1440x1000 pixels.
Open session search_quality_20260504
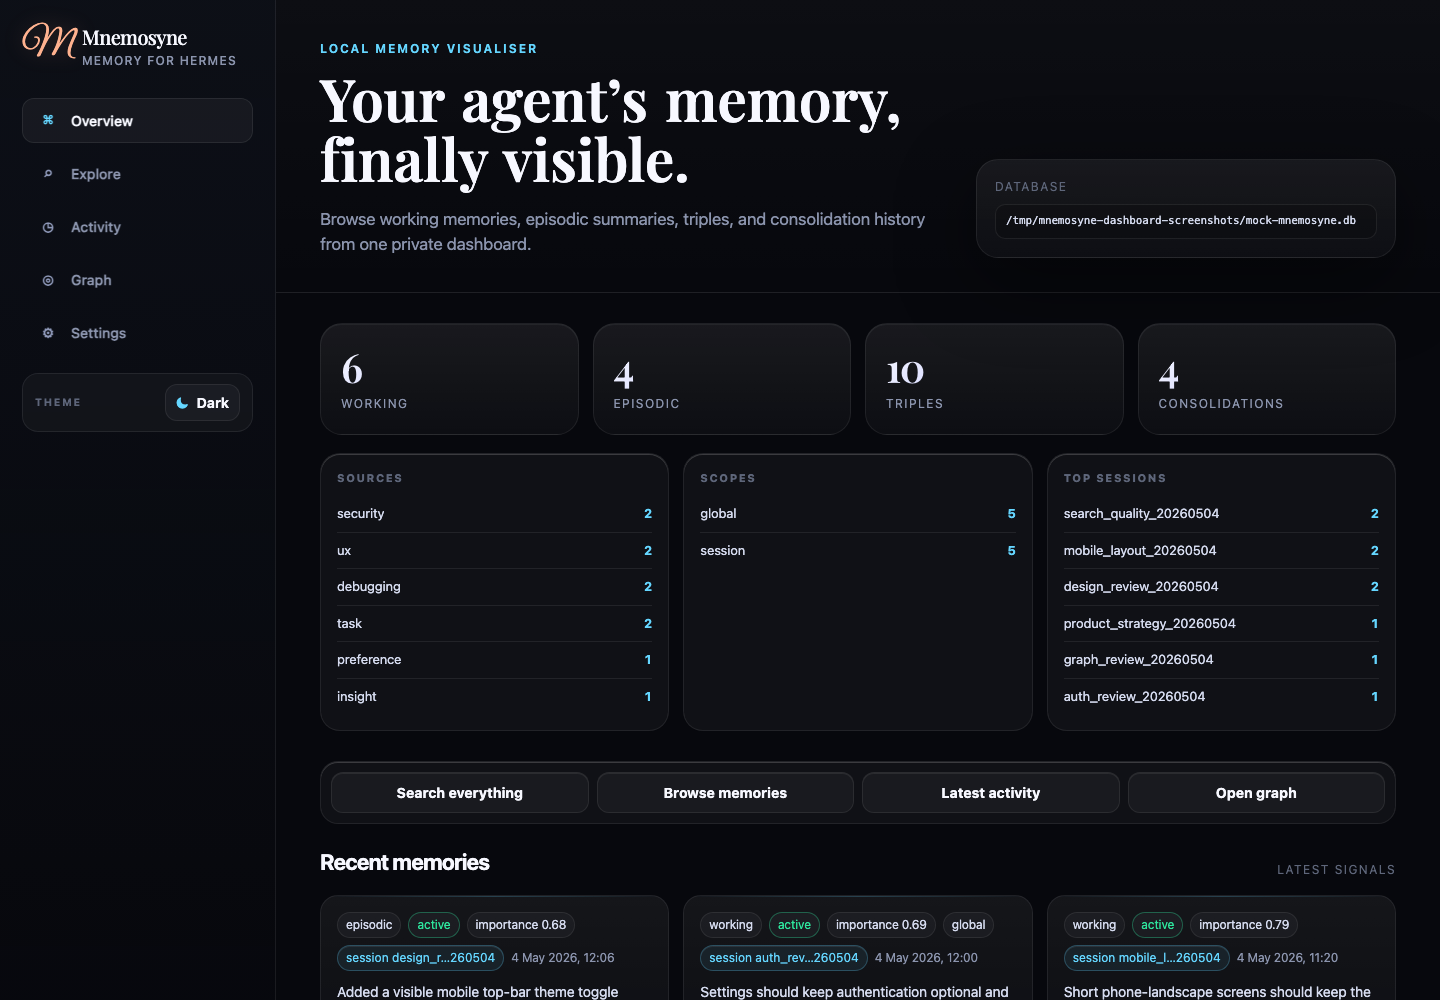point(1221,514)
